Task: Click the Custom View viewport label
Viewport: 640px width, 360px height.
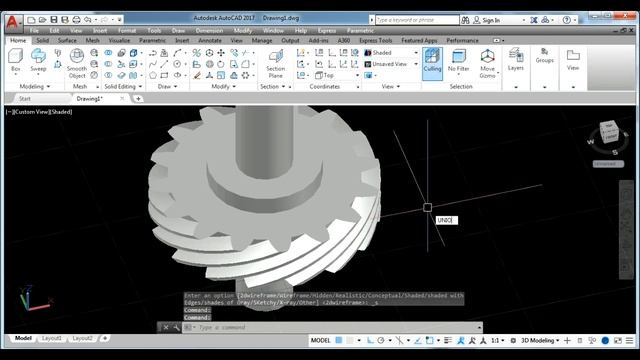Action: click(x=31, y=111)
